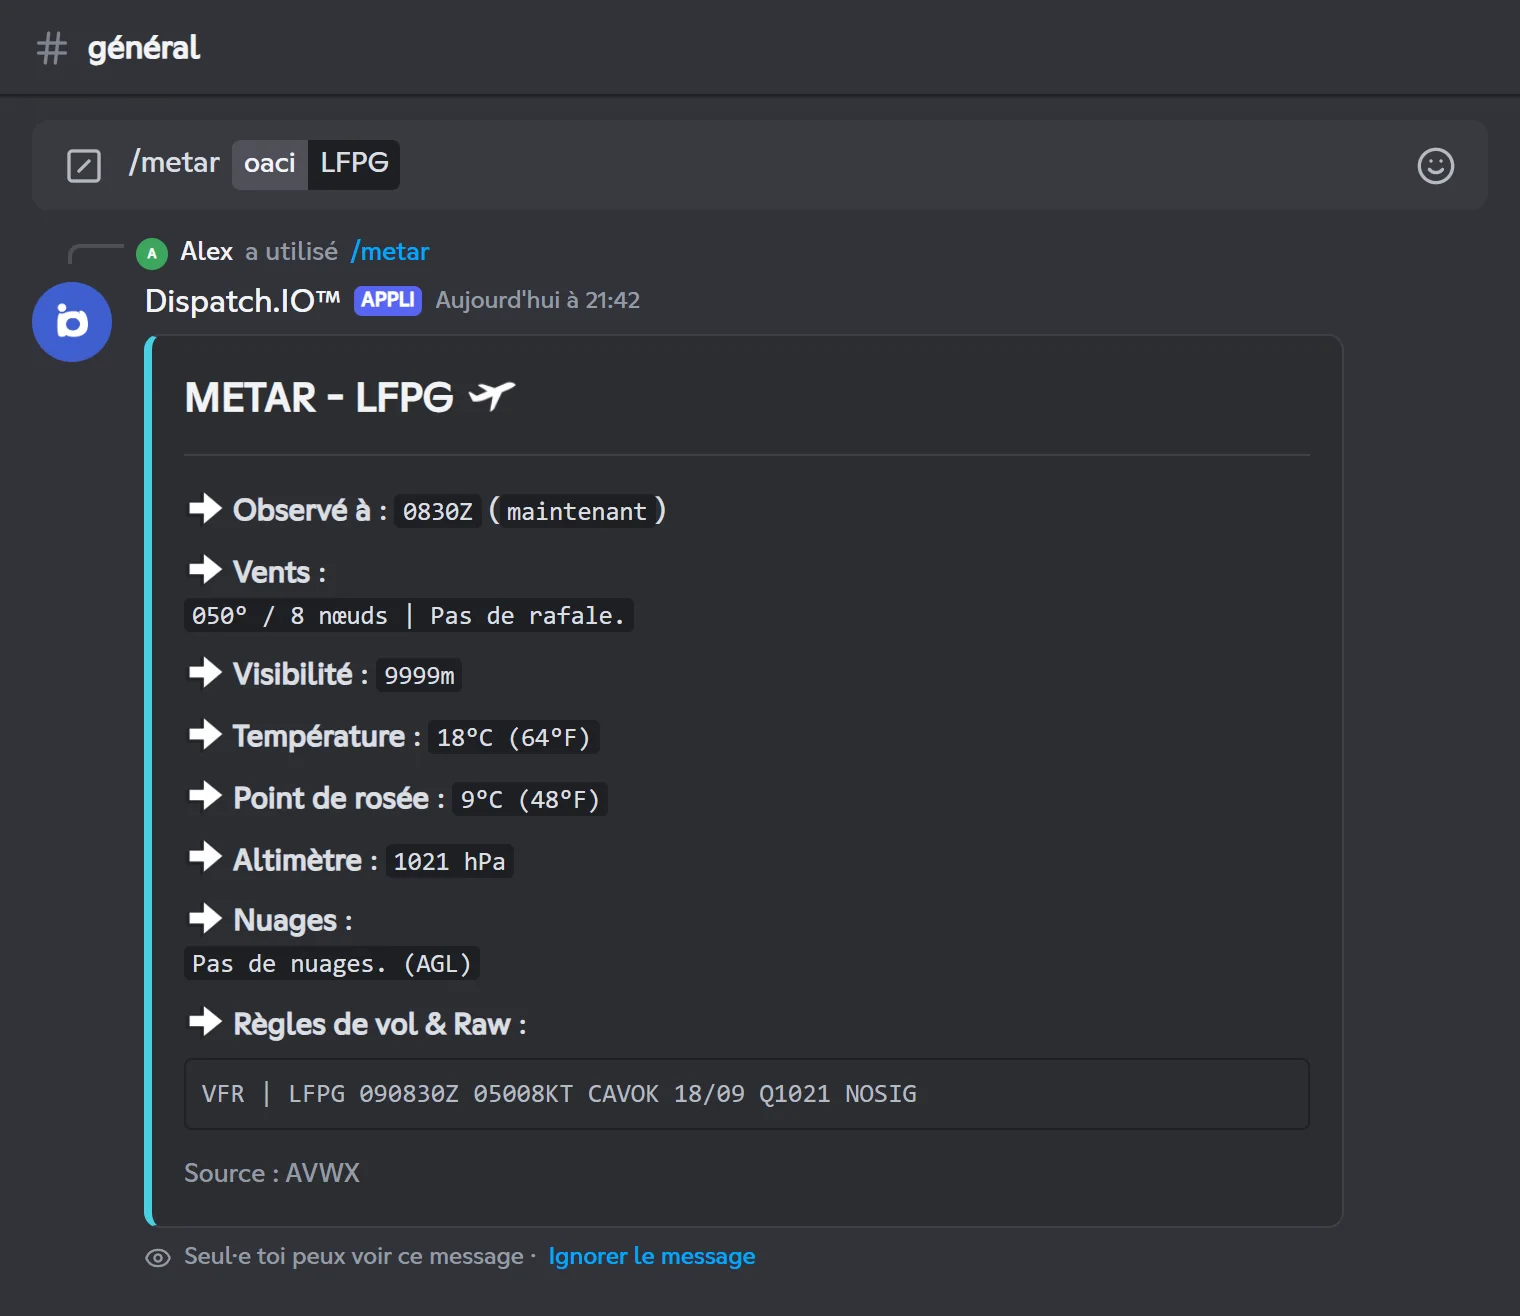Viewport: 1520px width, 1316px height.
Task: Click the message timestamp 21:42
Action: 538,300
